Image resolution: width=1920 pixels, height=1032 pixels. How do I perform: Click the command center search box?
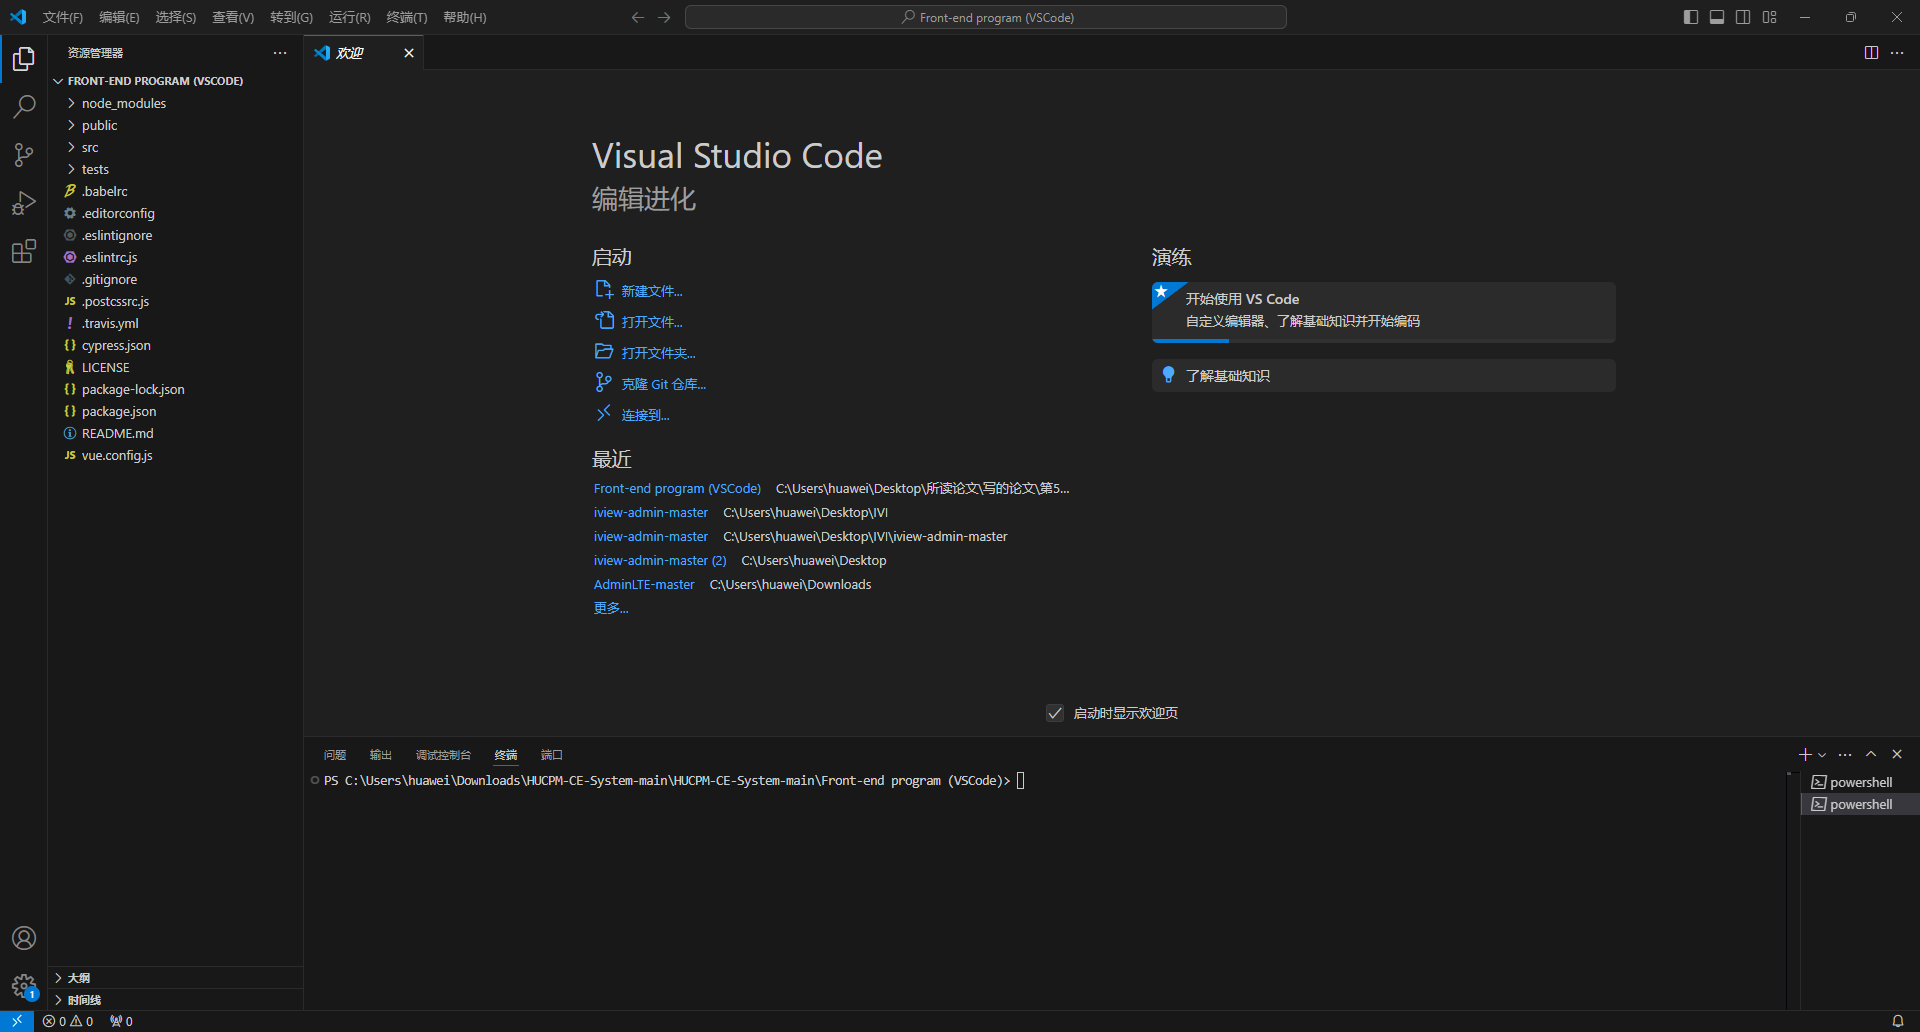[x=986, y=17]
